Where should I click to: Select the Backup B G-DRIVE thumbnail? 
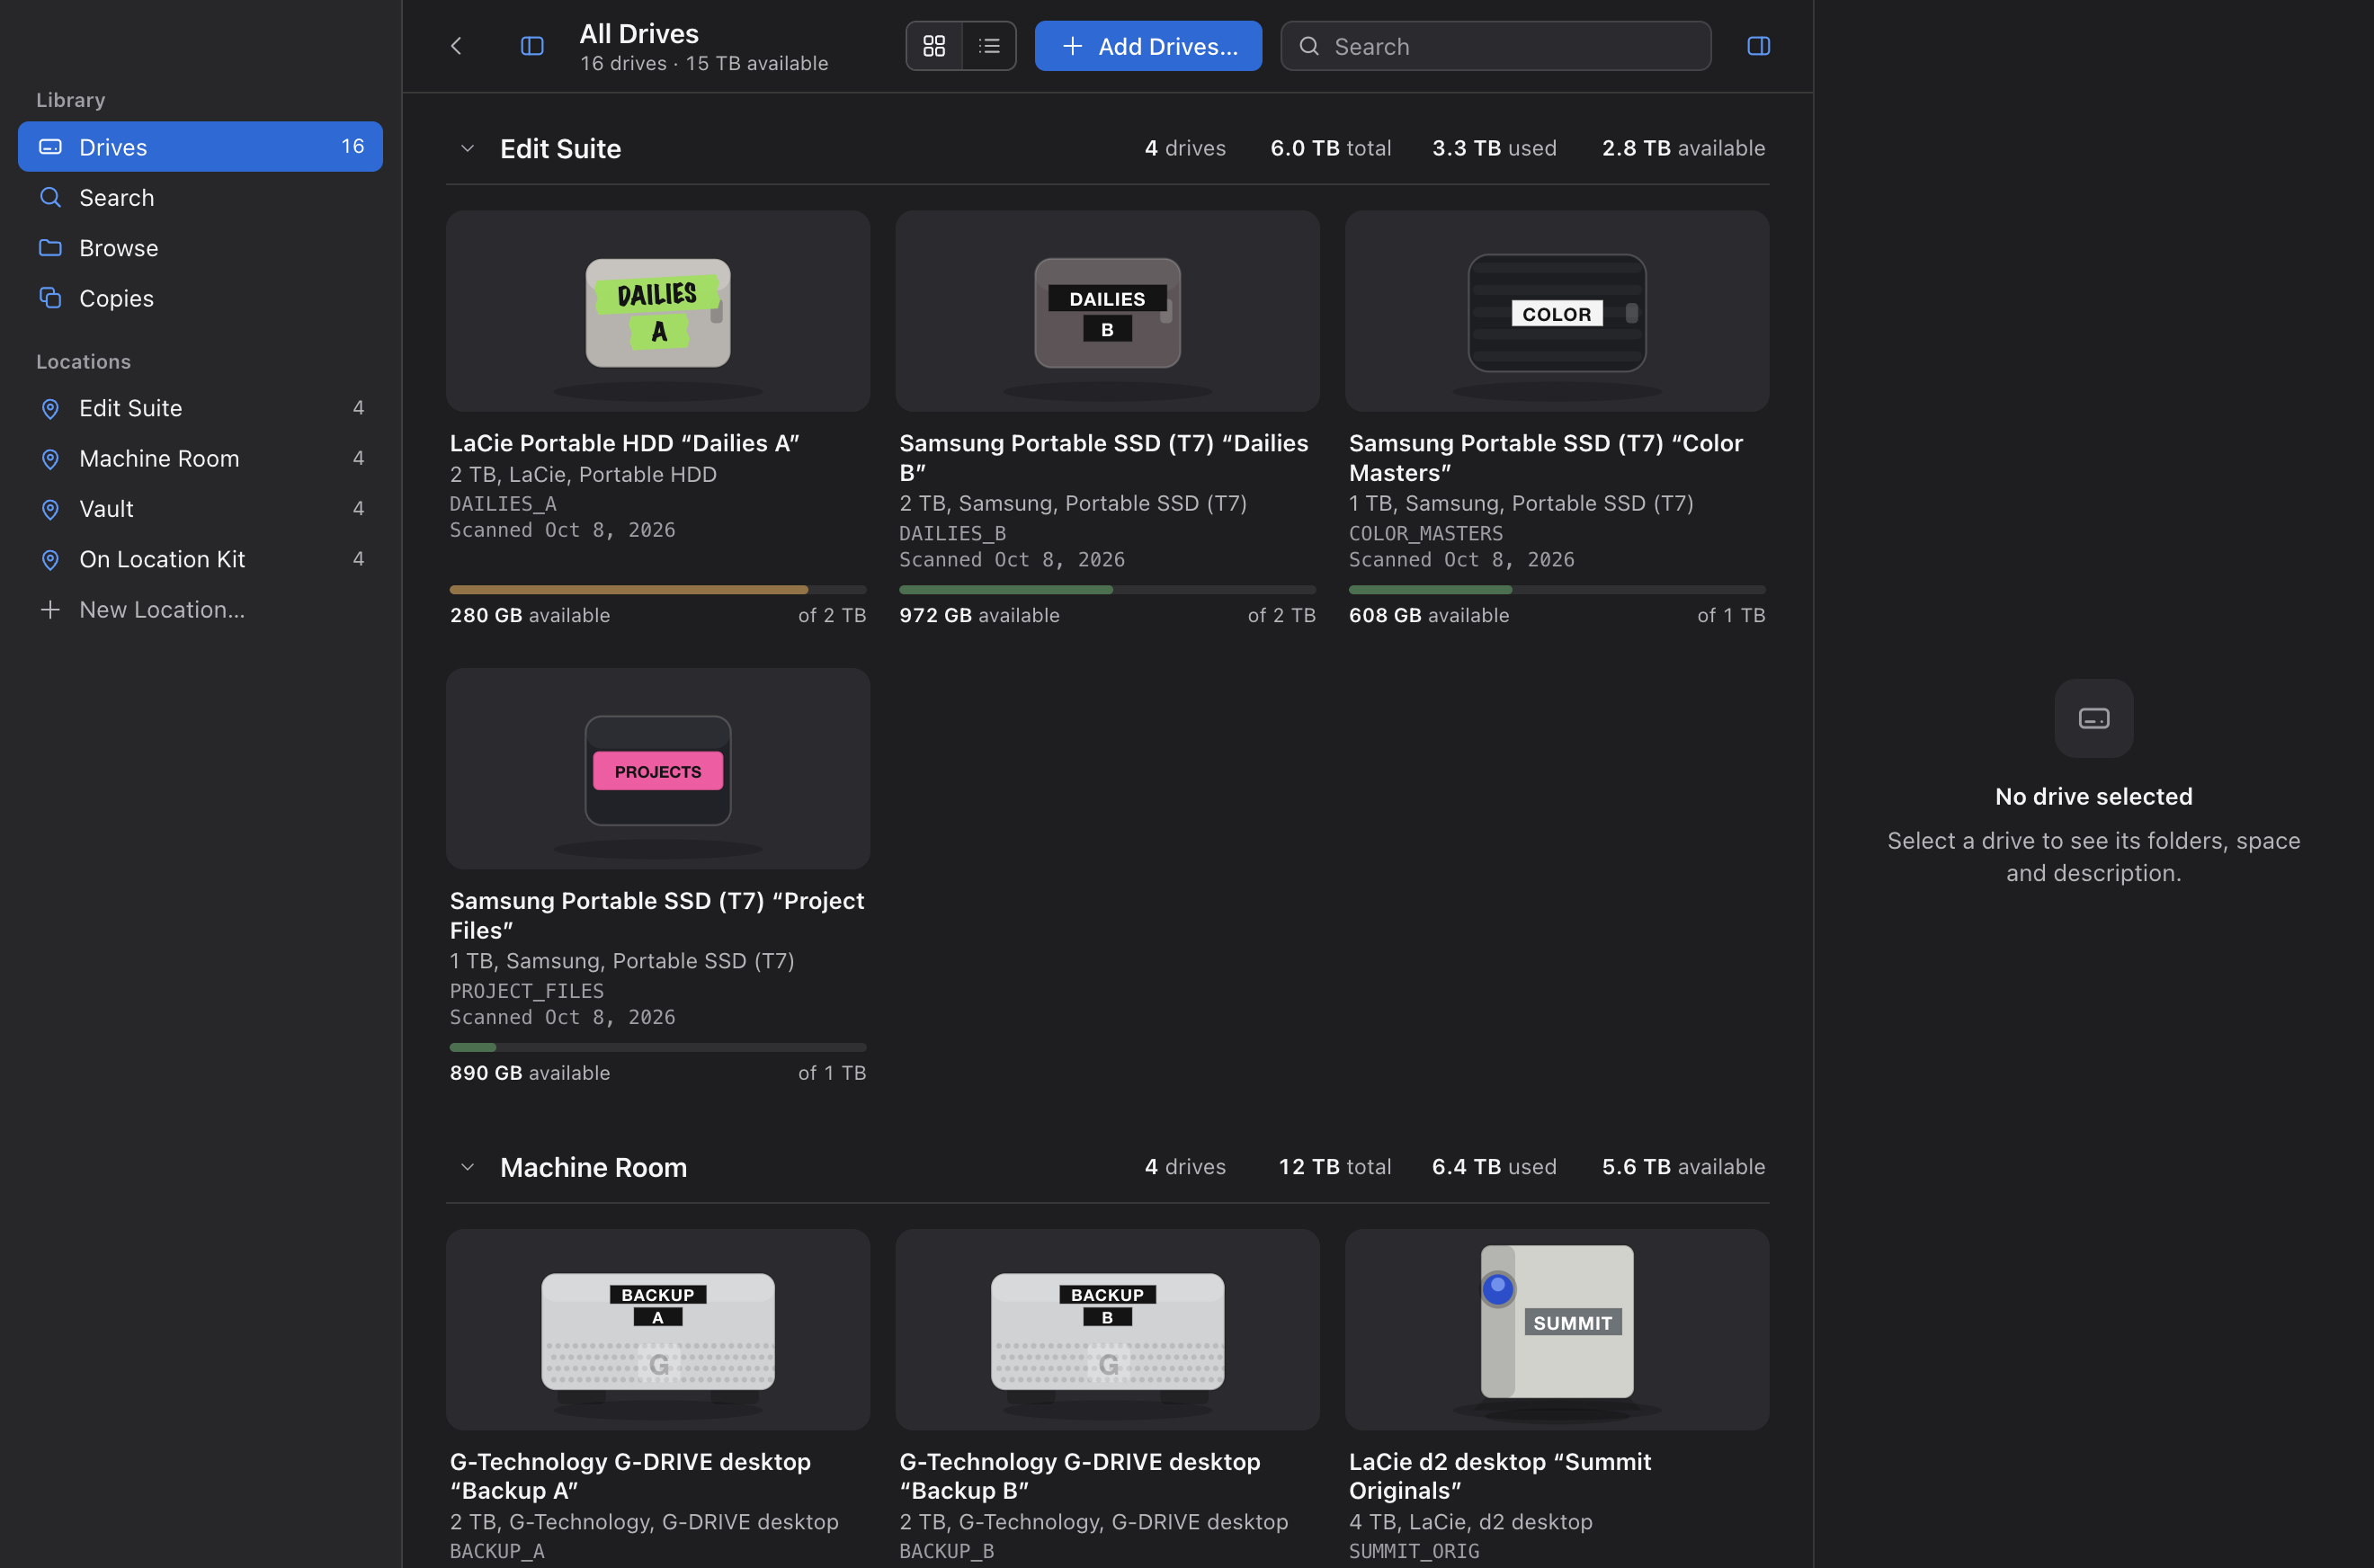[1107, 1330]
